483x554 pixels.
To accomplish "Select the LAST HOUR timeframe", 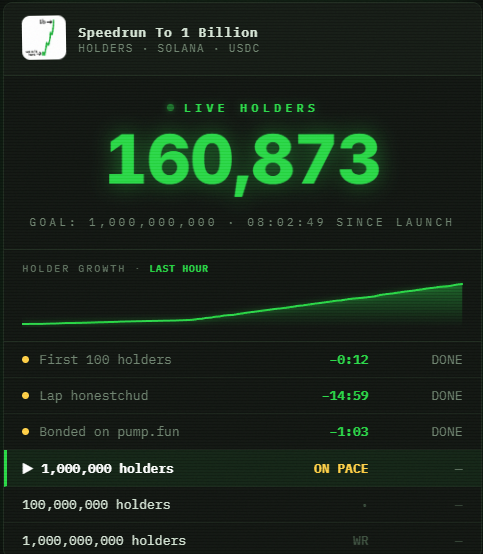I will coord(179,269).
